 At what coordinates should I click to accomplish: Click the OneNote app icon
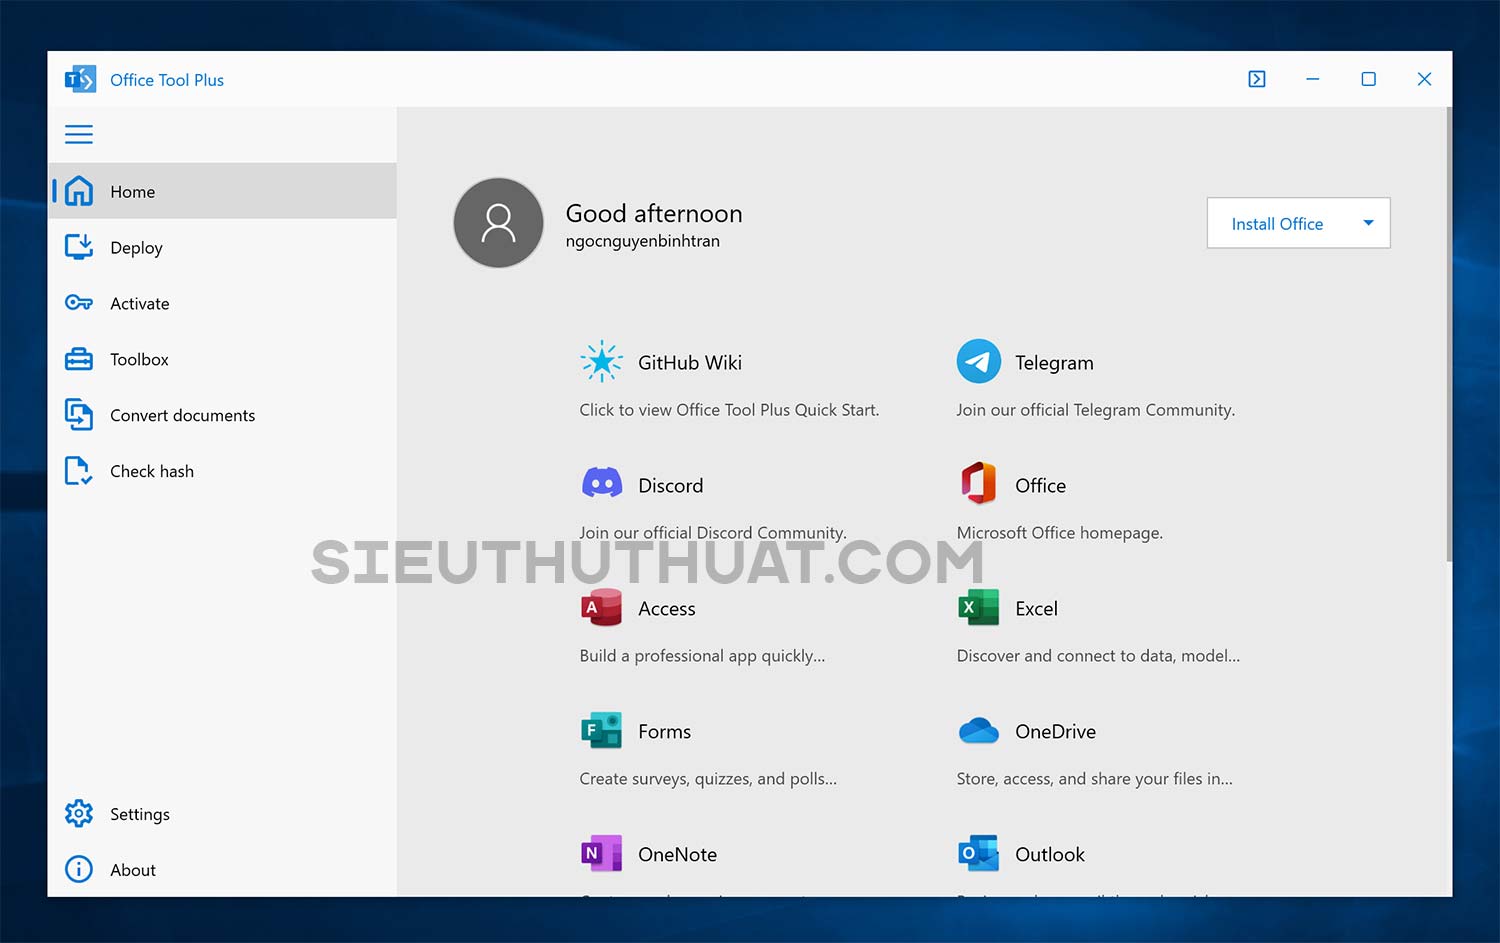click(x=602, y=854)
